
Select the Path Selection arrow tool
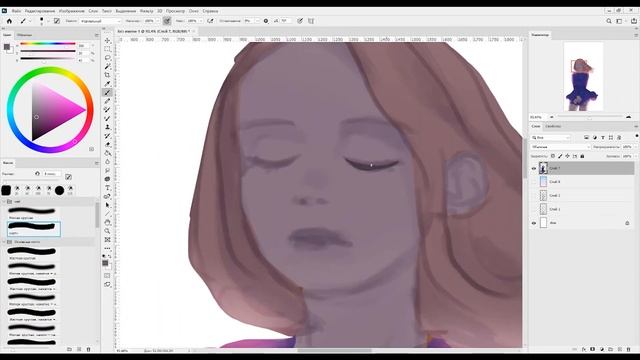pos(107,205)
